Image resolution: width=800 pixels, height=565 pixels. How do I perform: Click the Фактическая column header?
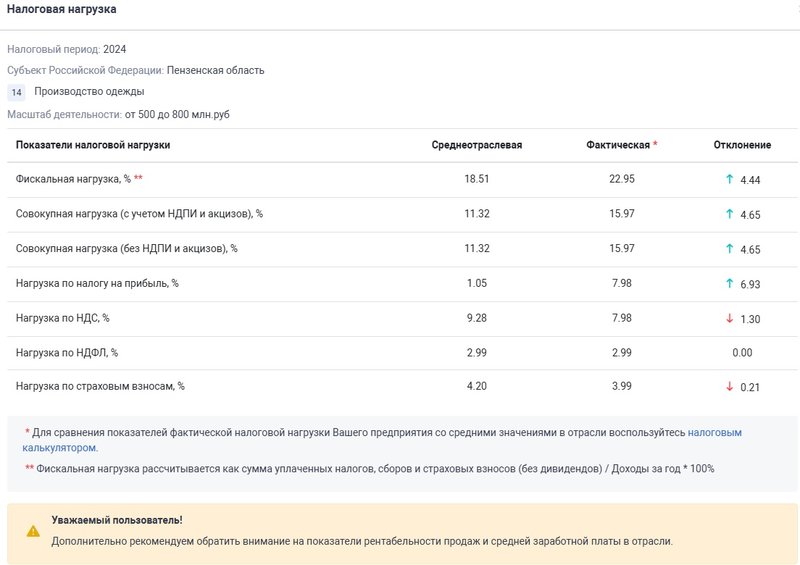[x=618, y=145]
